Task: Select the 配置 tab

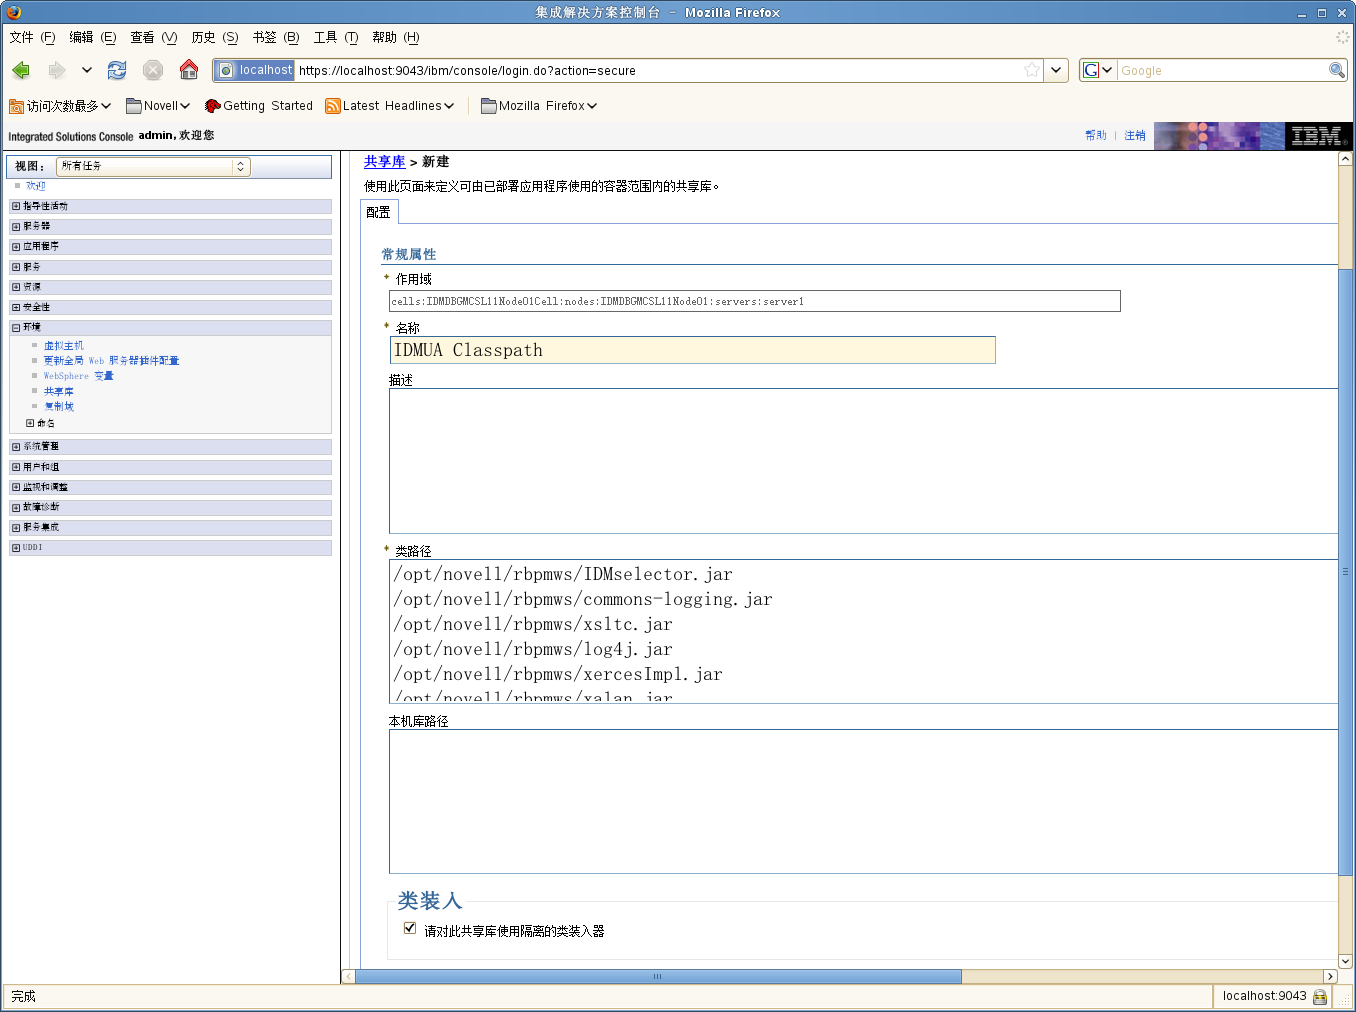Action: pos(379,212)
